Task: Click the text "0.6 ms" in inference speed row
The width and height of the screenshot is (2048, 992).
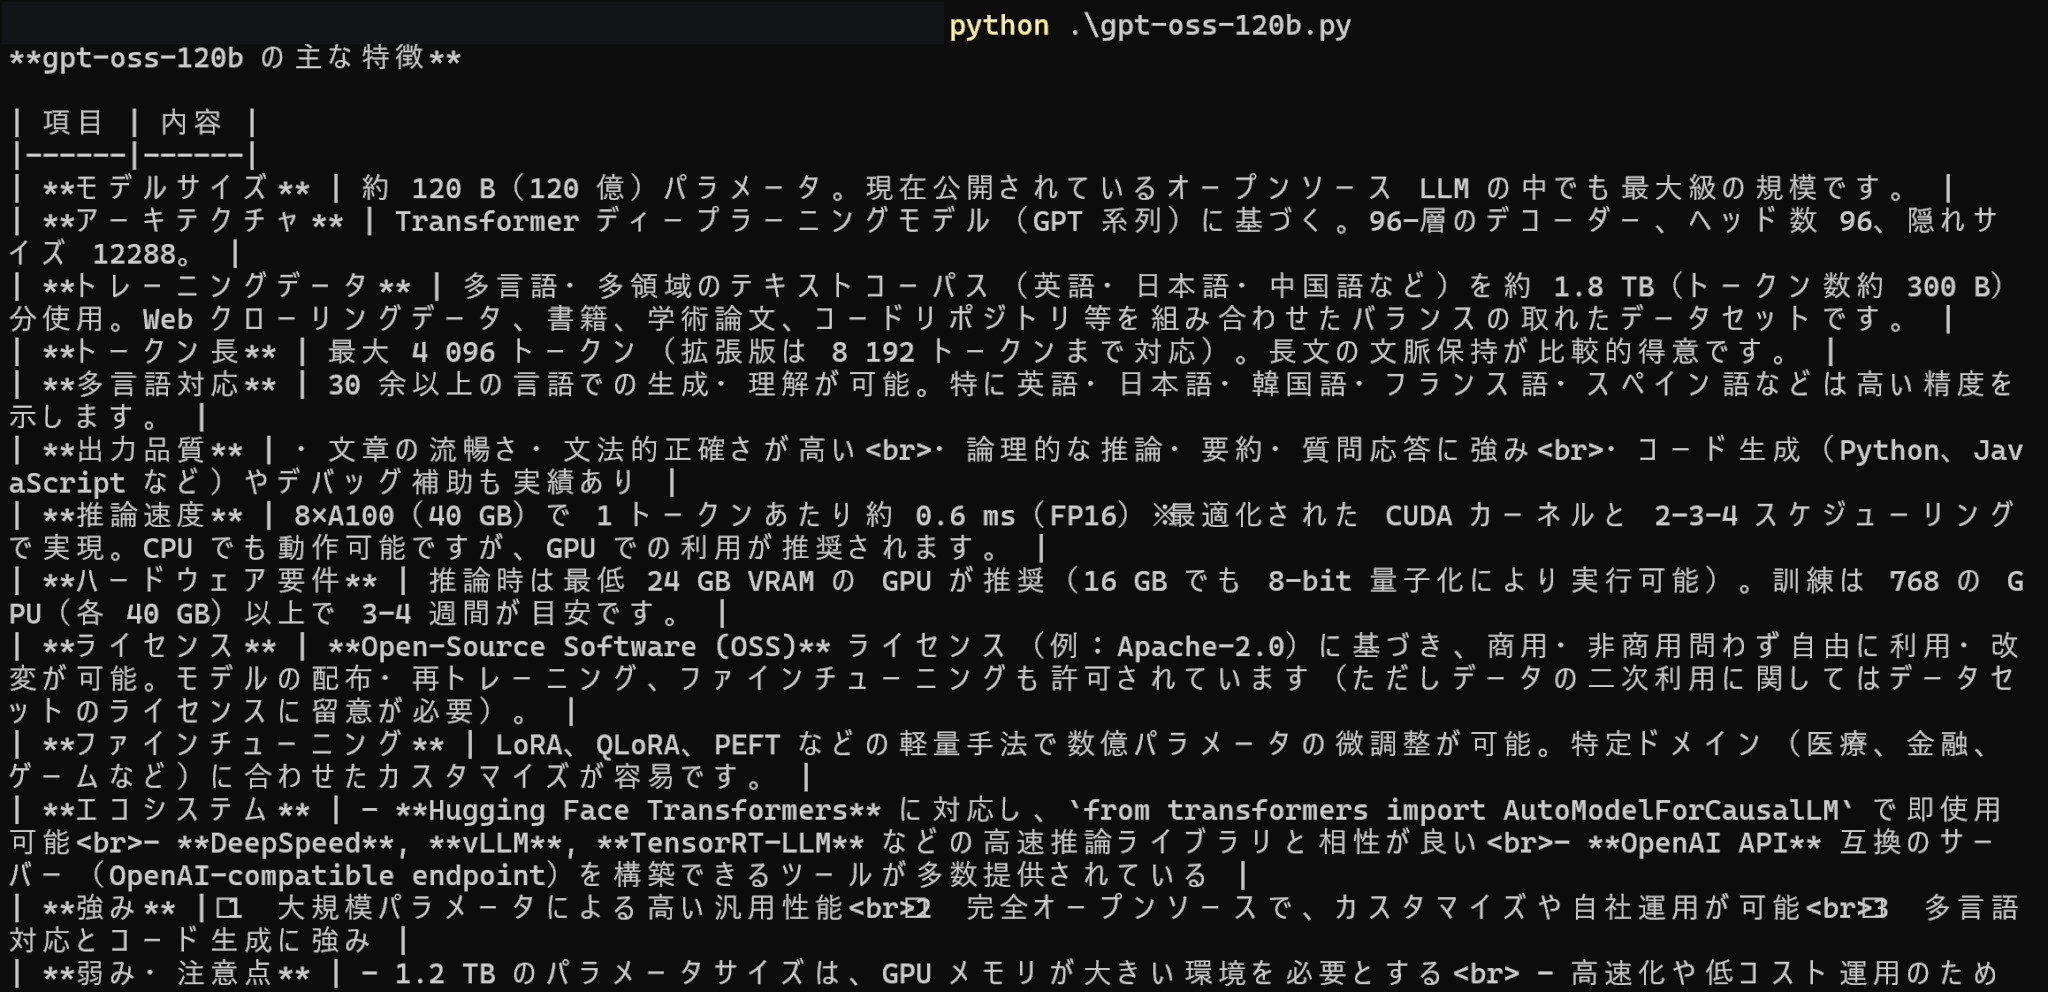Action: tap(965, 516)
